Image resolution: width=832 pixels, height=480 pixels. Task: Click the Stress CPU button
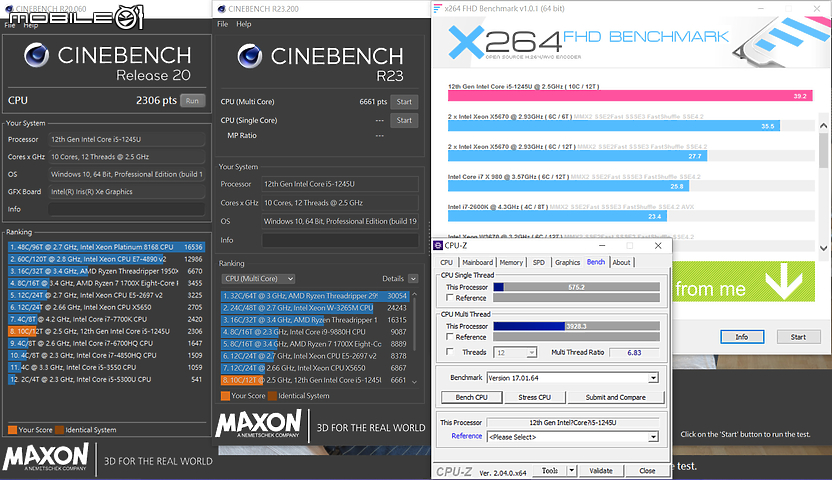click(534, 397)
